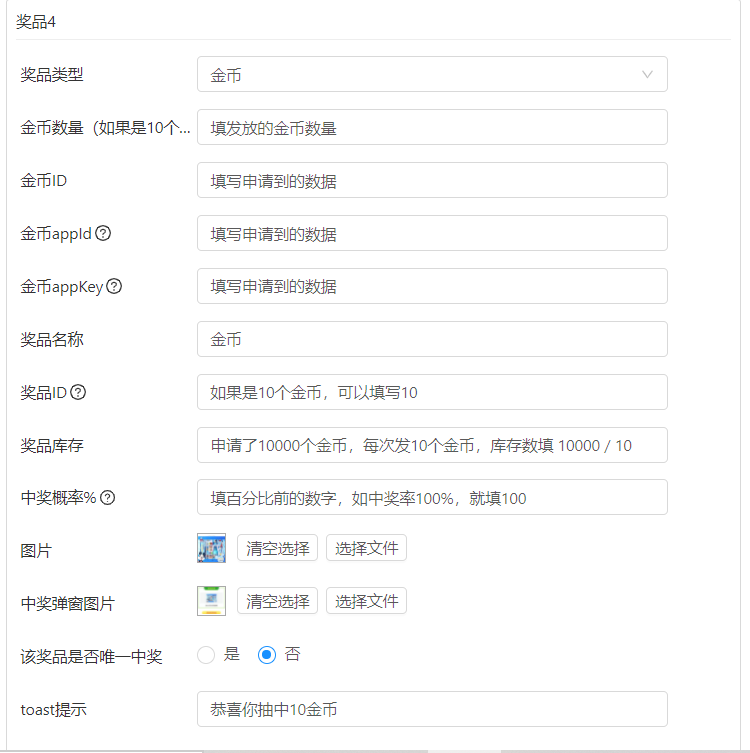Click help icon next to 金币appKey

tap(114, 286)
